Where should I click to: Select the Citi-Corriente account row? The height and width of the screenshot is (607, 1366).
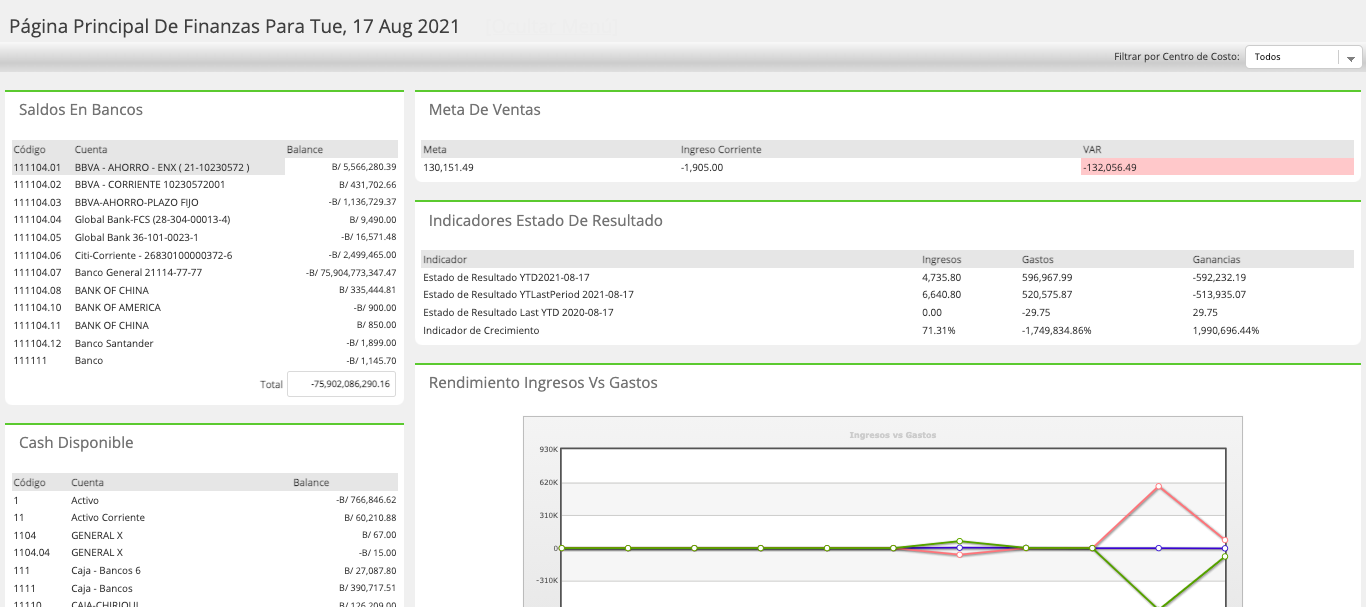coord(205,255)
